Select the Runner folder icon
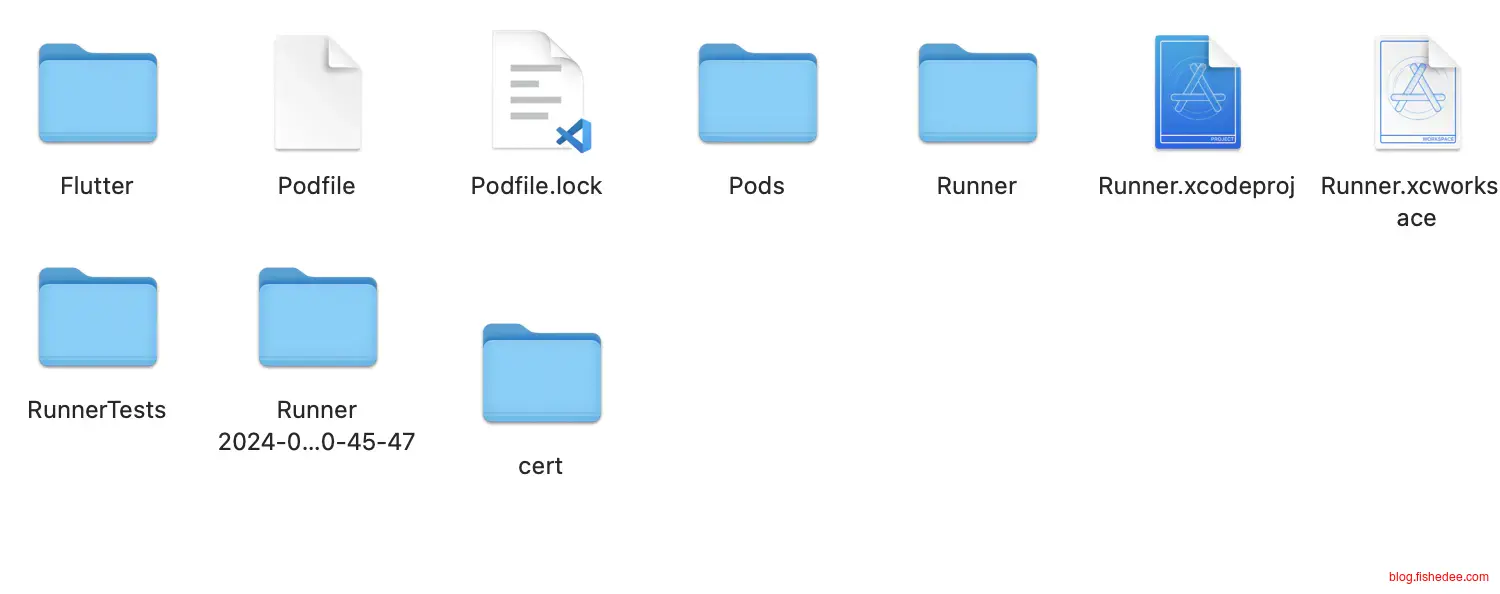Screen dimensions: 1500x594 click(977, 93)
